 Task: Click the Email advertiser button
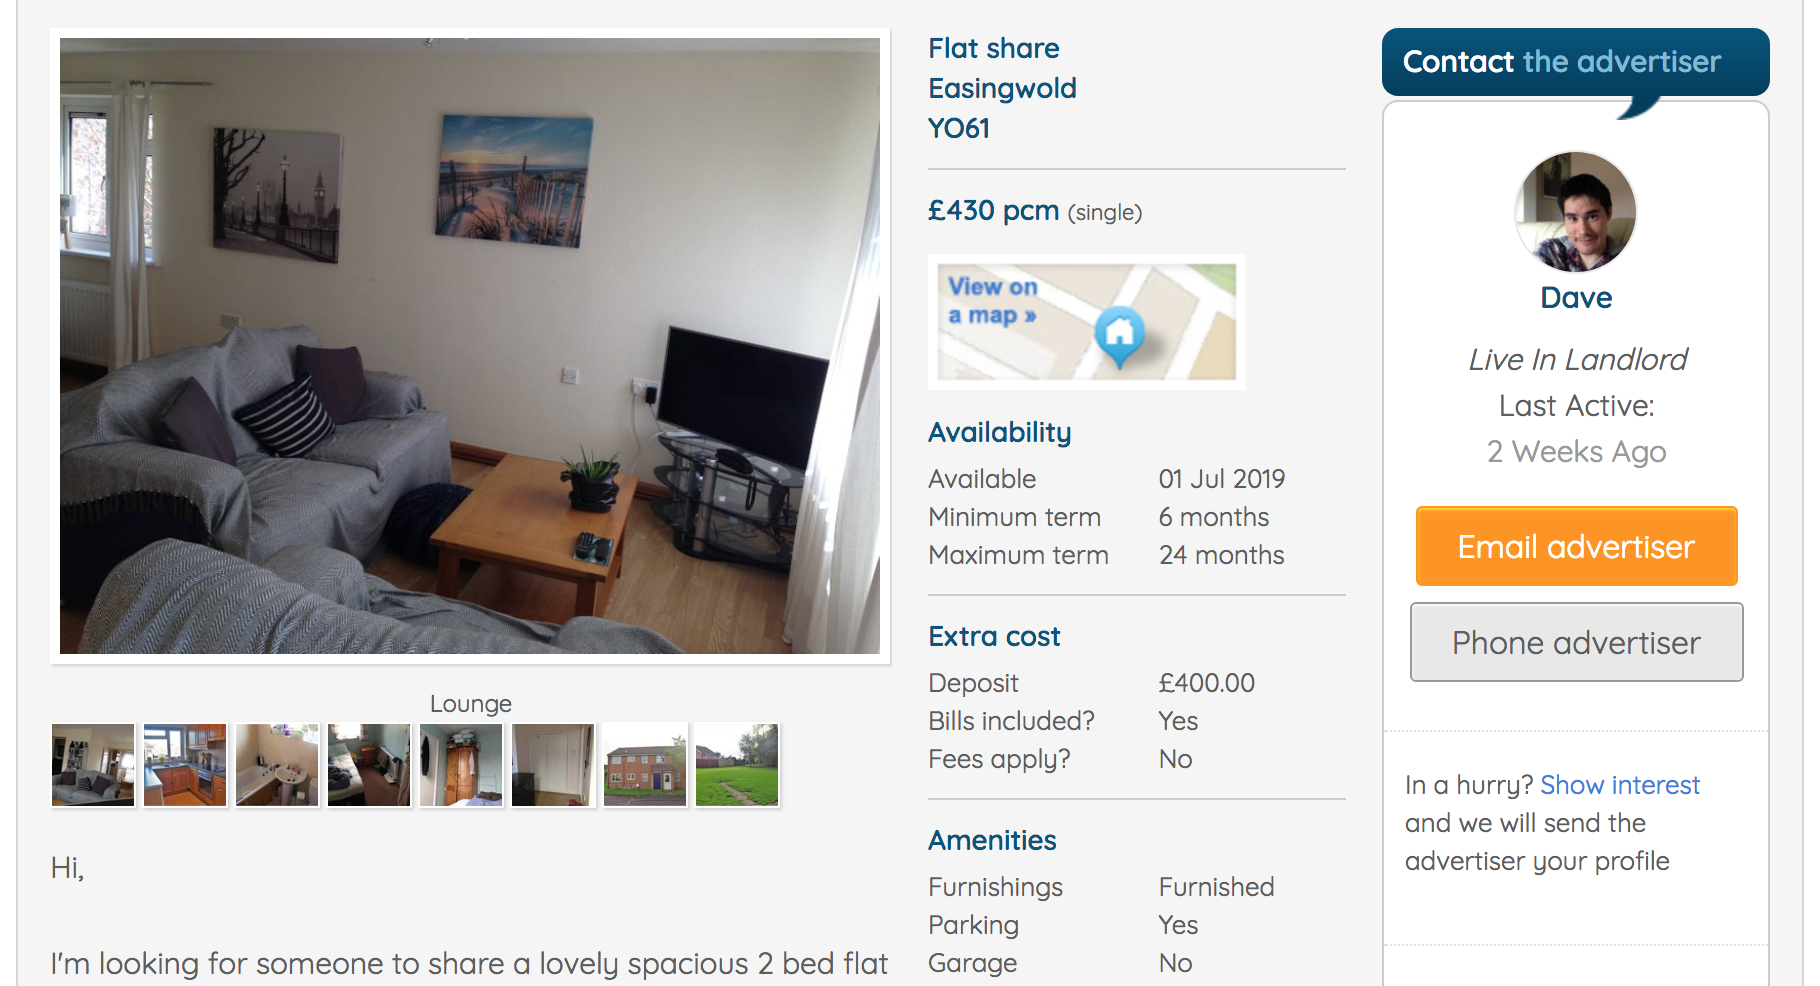(1576, 546)
